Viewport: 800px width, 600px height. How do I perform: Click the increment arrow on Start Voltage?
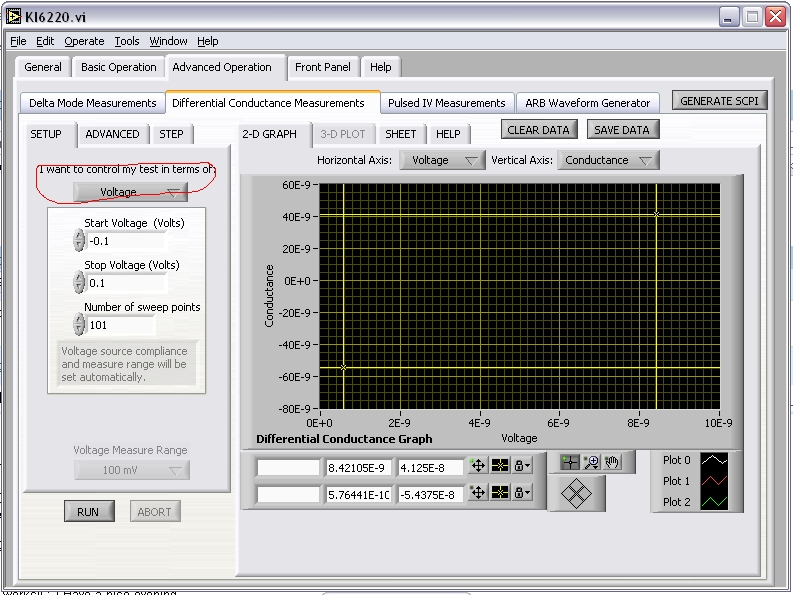[78, 236]
